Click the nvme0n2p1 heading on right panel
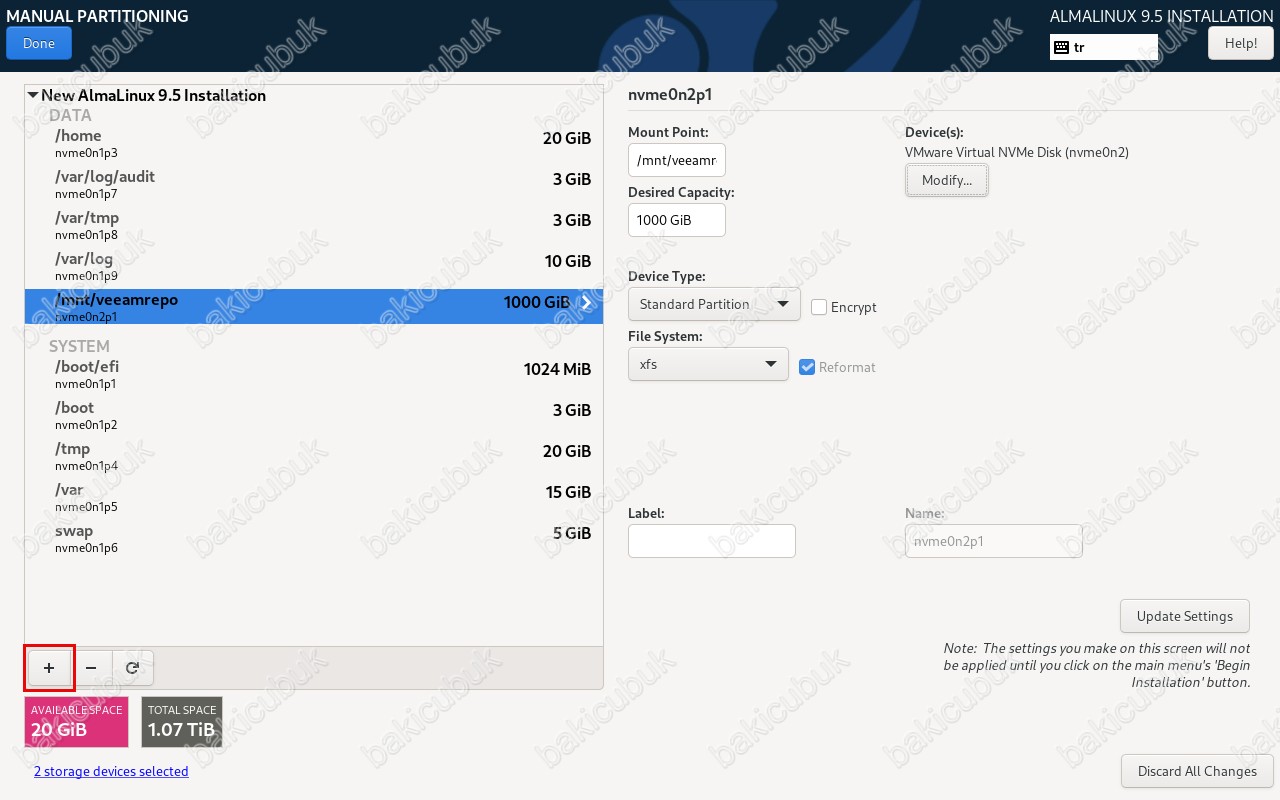 [670, 96]
